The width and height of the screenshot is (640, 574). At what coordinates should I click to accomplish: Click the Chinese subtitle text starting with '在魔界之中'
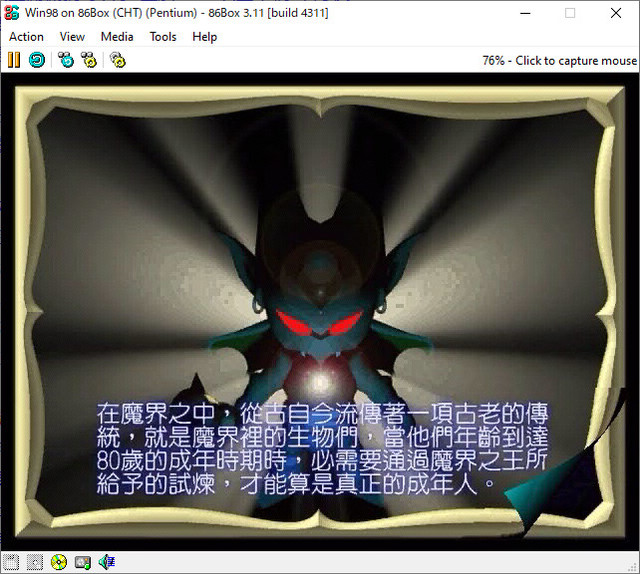322,449
